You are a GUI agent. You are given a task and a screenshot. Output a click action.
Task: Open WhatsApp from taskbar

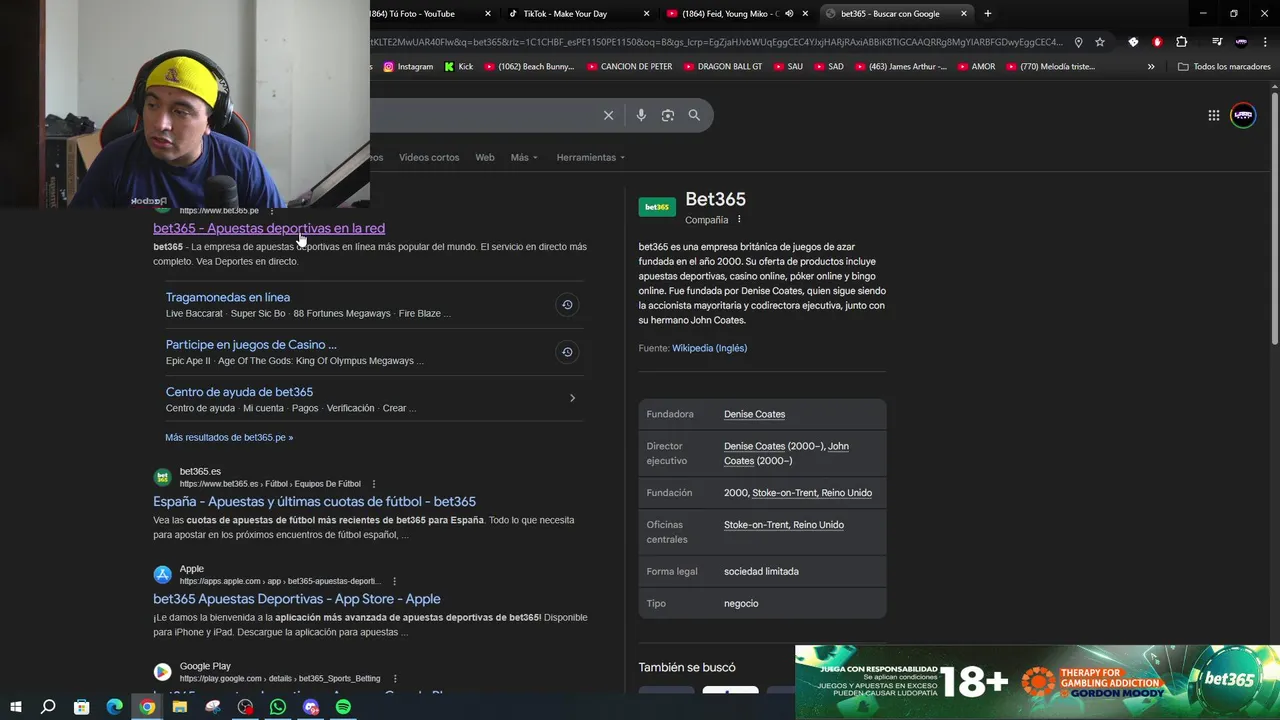coord(278,707)
